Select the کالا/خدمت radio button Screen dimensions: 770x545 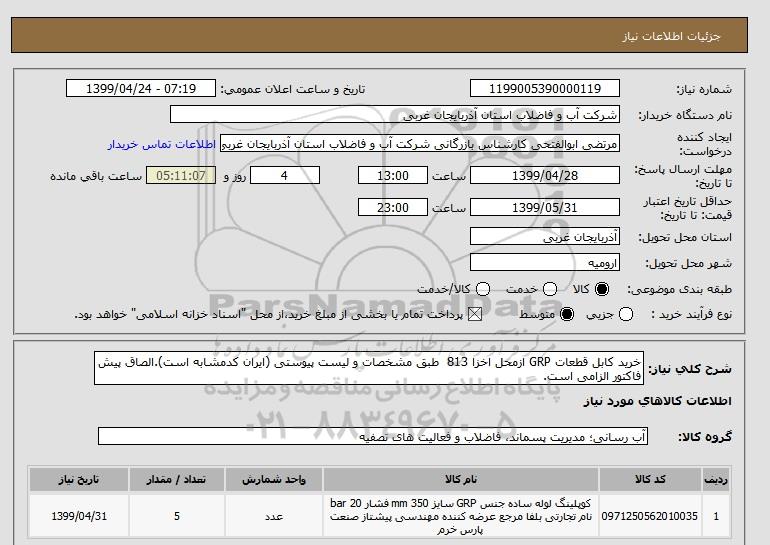pos(483,289)
